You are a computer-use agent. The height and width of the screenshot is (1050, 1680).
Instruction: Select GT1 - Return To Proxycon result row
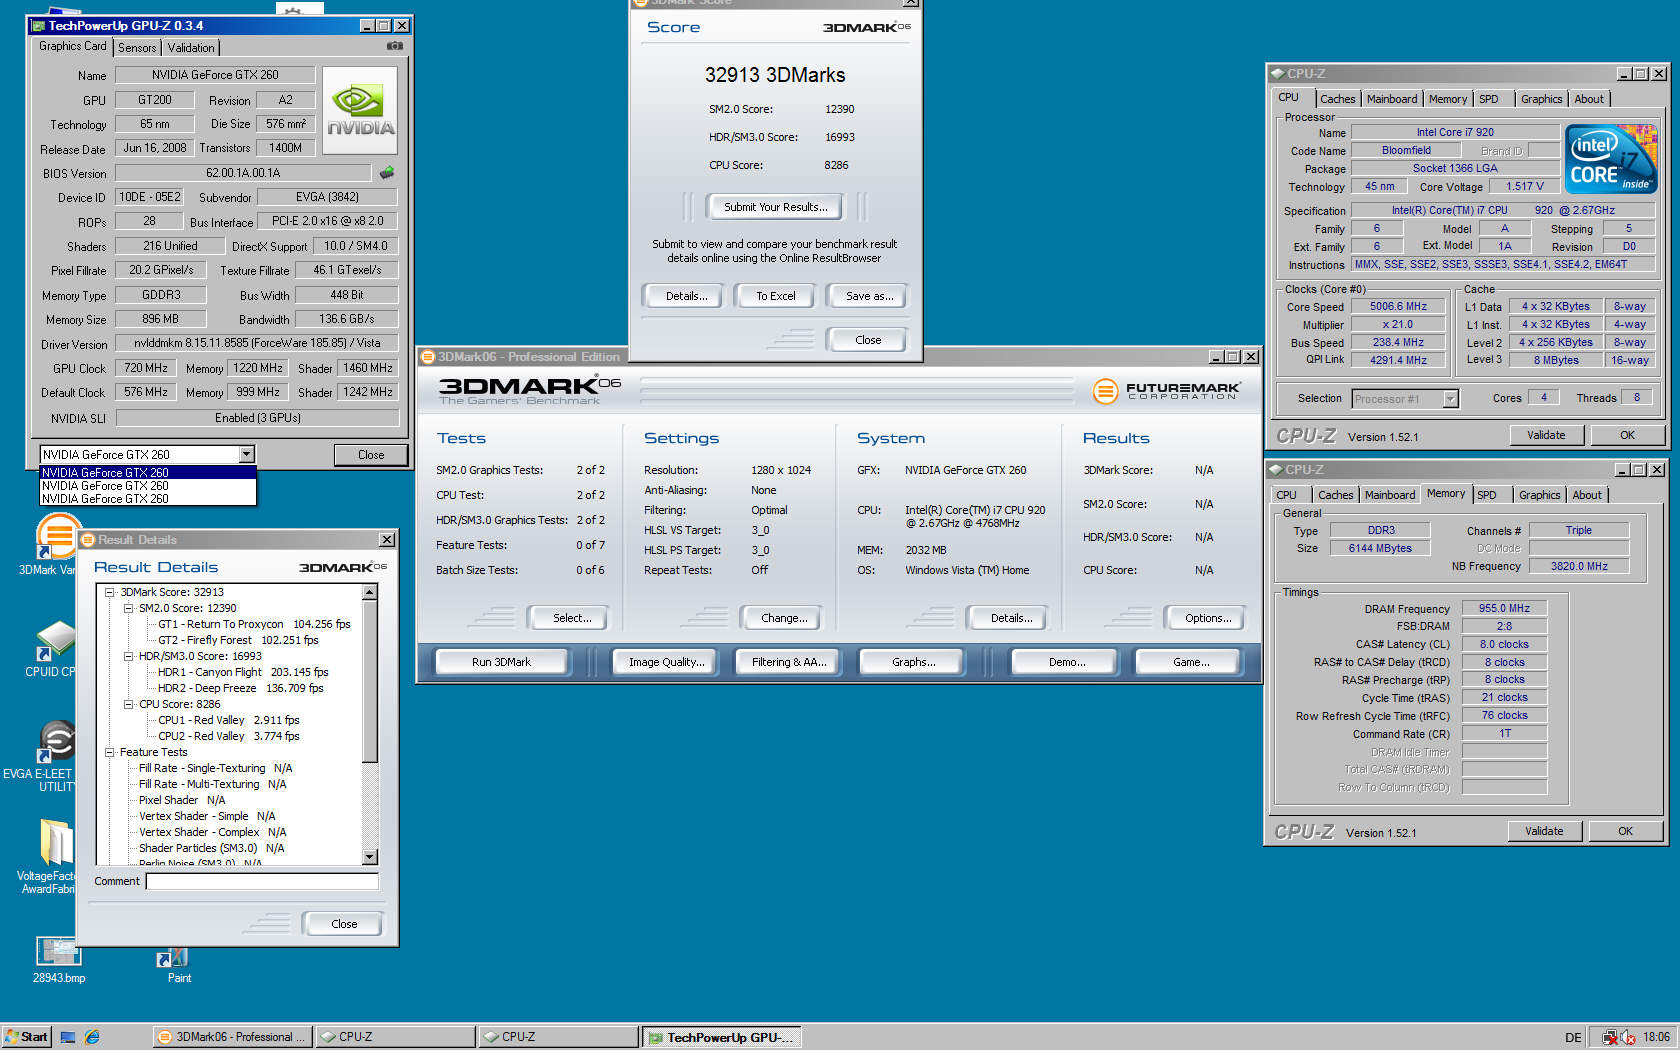click(254, 624)
